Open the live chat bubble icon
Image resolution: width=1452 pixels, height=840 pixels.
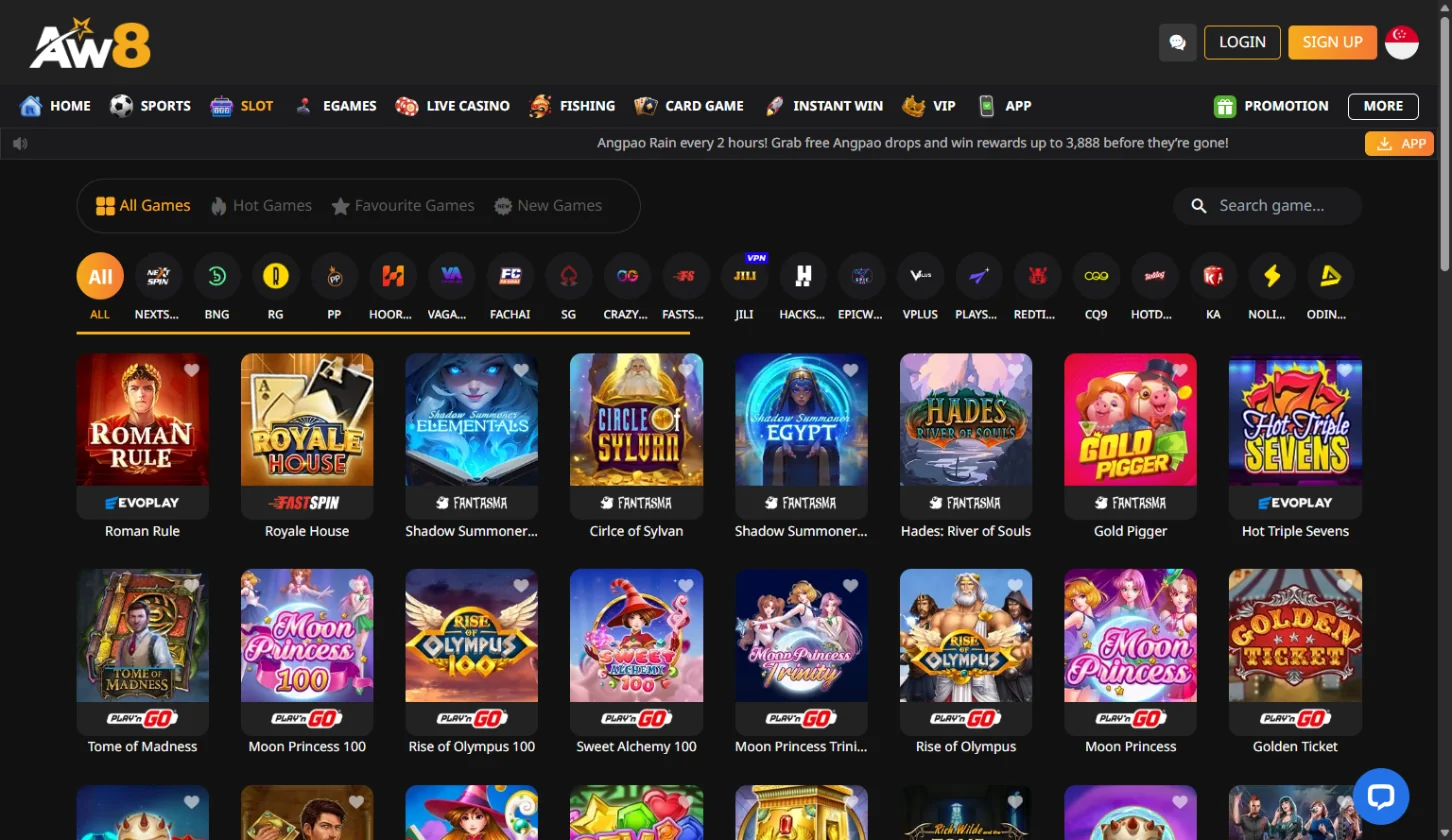[1381, 796]
